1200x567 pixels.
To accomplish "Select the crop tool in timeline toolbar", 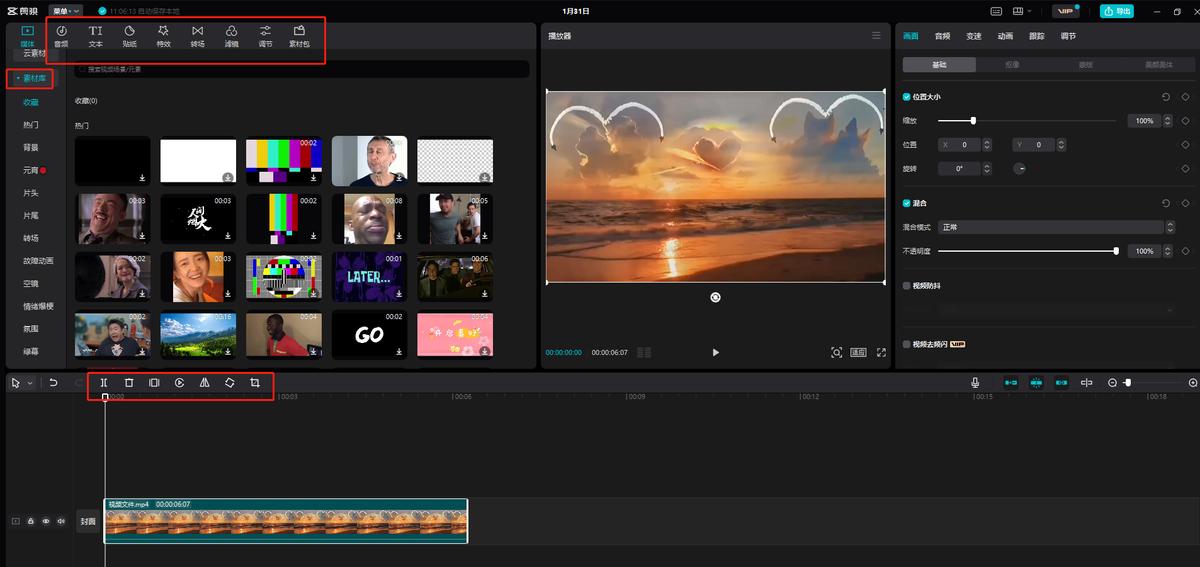I will [255, 383].
